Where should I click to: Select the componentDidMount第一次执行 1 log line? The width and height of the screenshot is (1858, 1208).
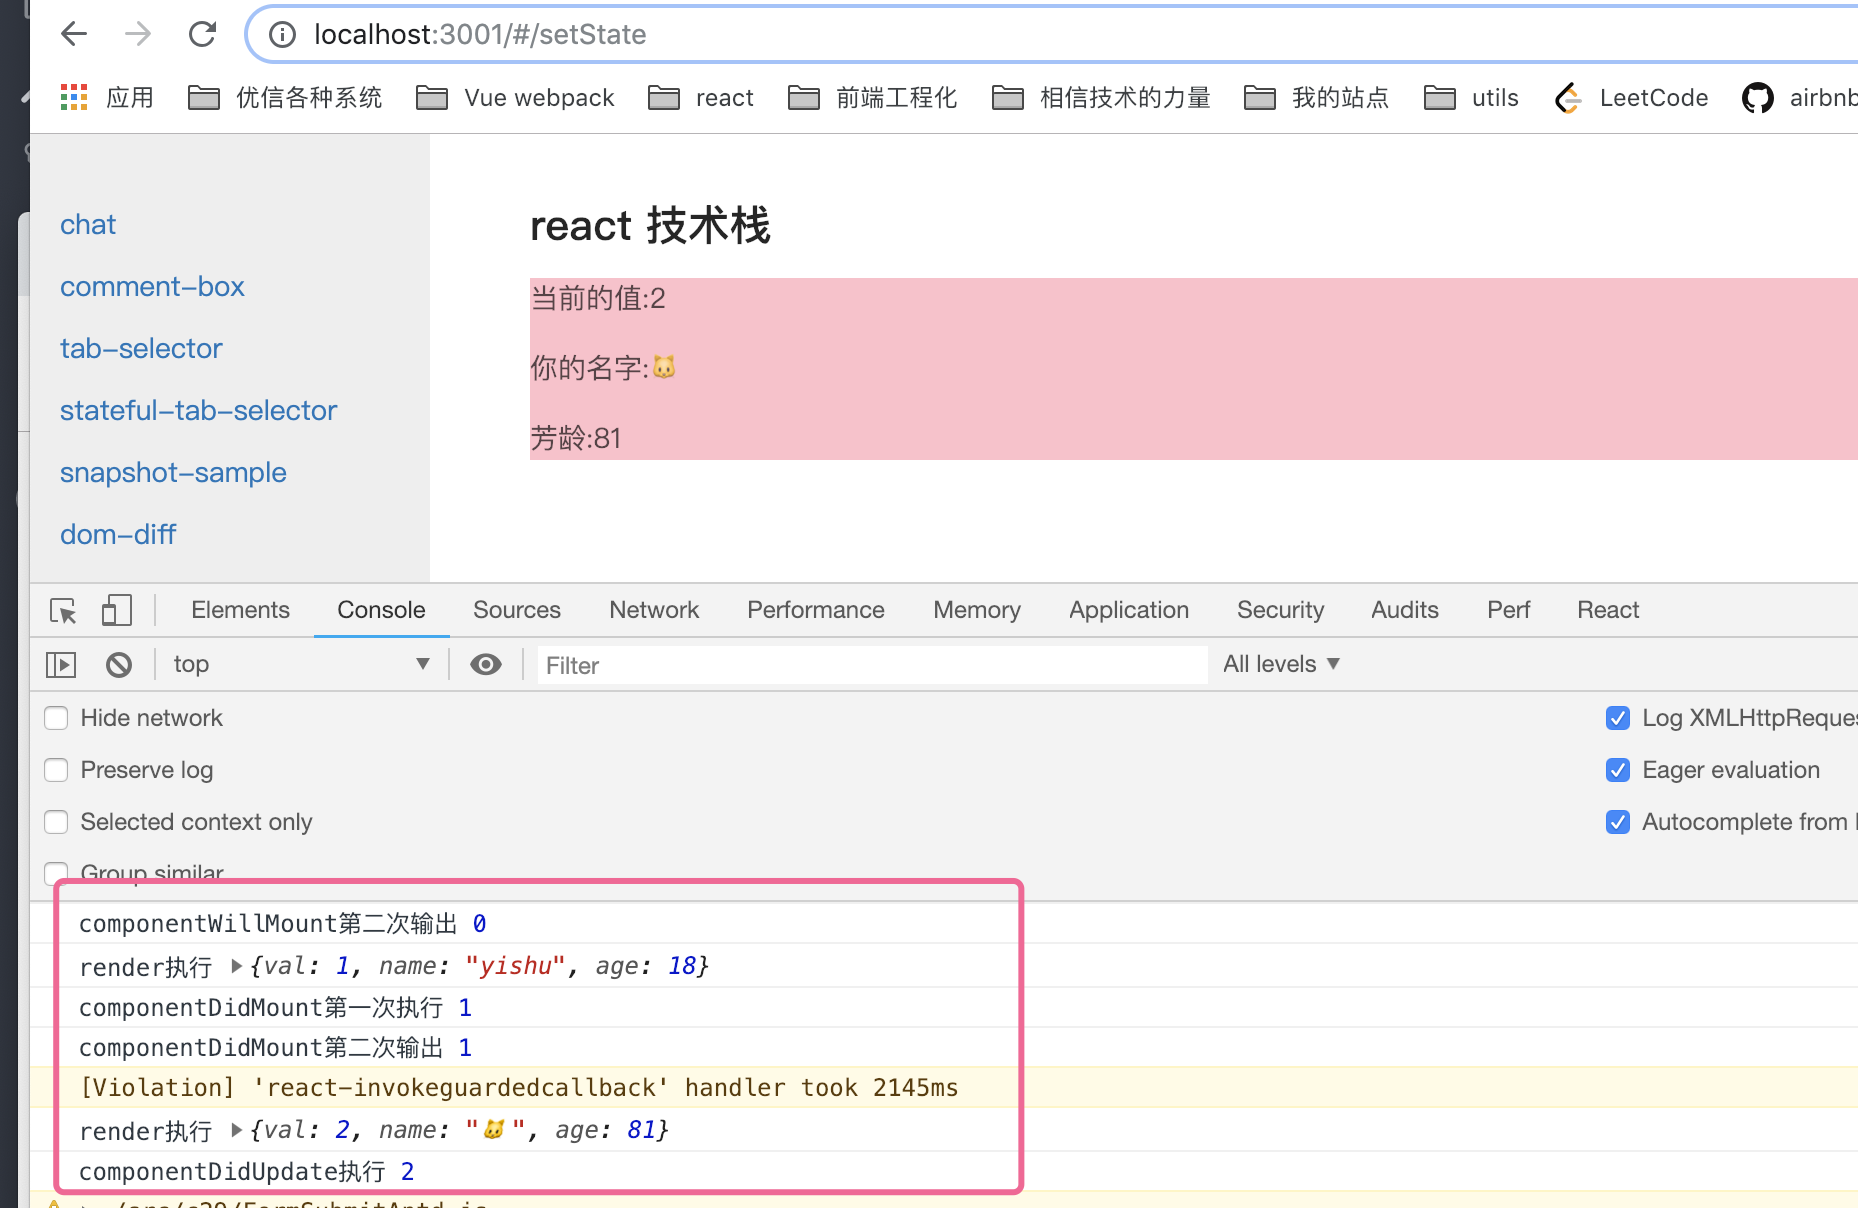pyautogui.click(x=275, y=1007)
